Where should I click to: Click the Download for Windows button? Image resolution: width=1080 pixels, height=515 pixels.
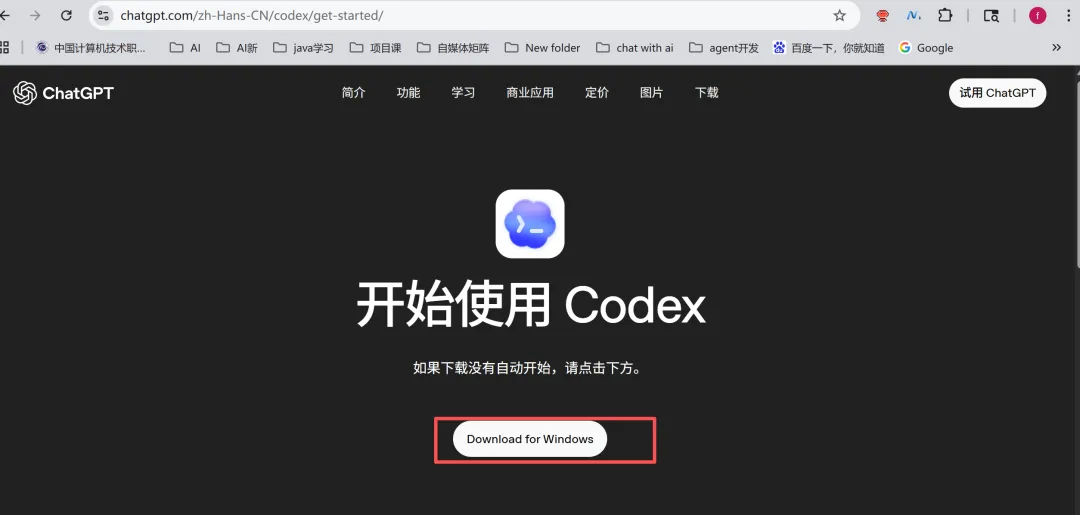pyautogui.click(x=530, y=439)
